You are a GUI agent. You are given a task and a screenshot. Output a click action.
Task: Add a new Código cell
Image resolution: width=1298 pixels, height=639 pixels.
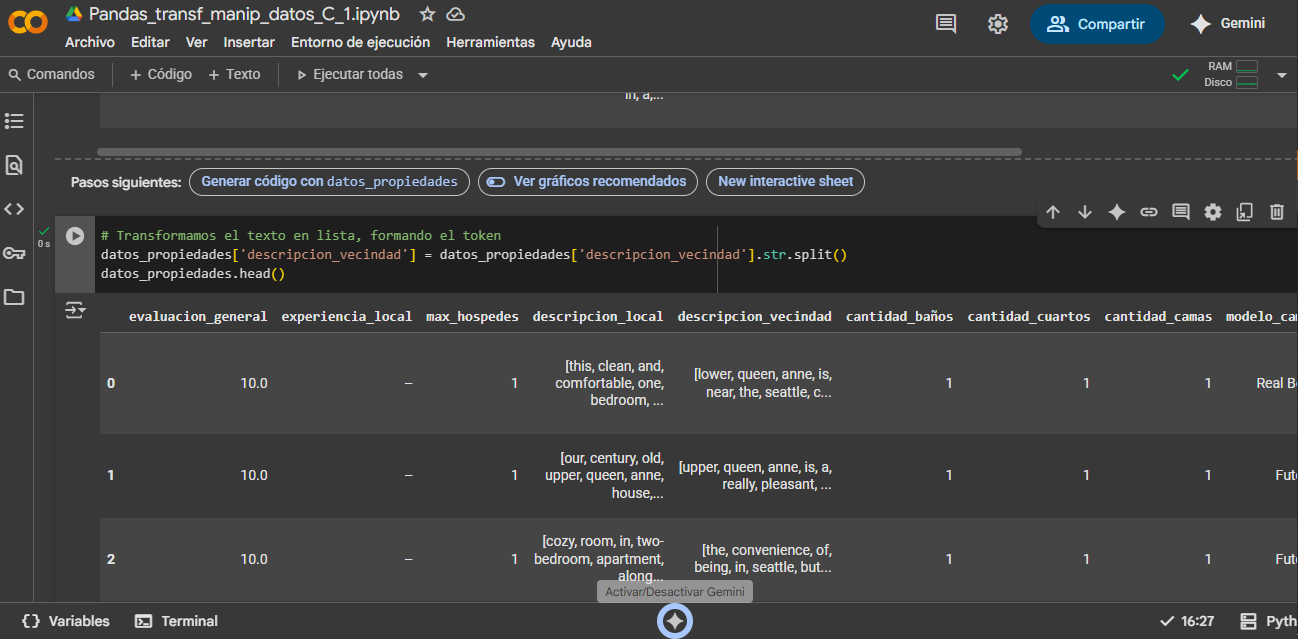click(161, 74)
